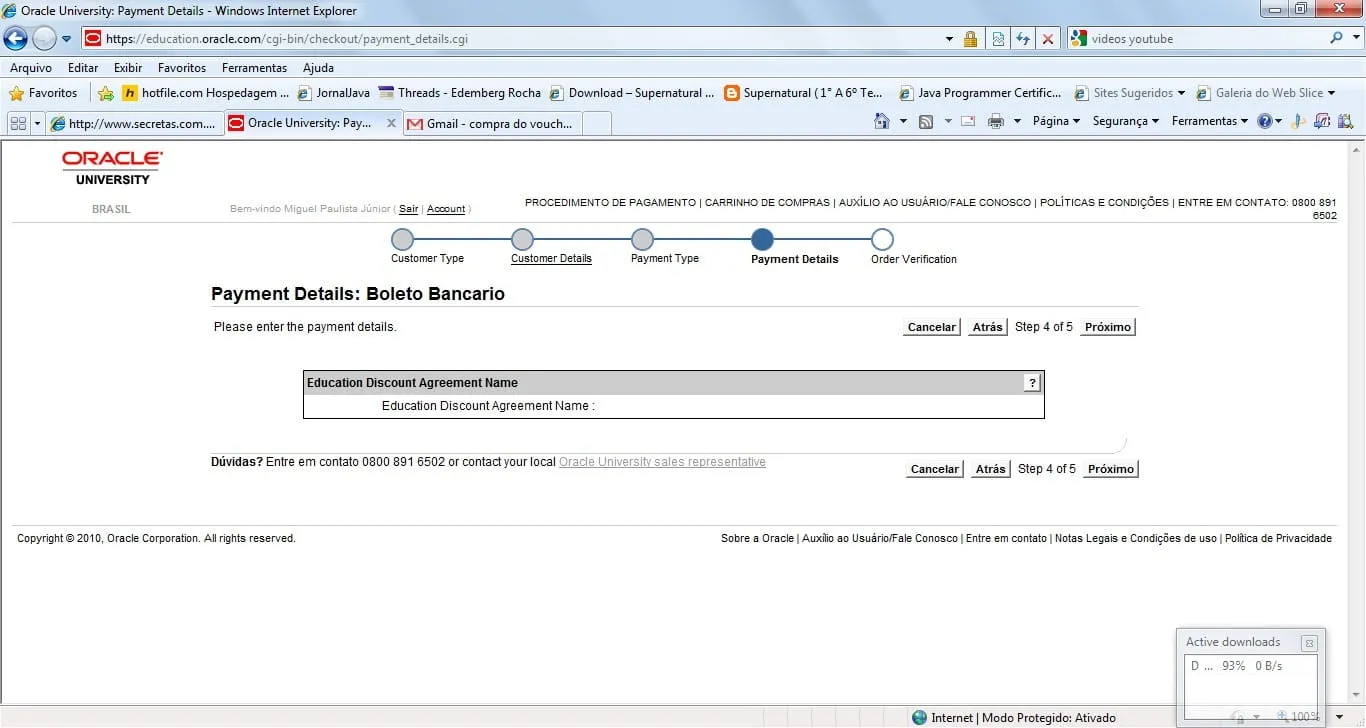Viewport: 1366px width, 728px height.
Task: Click the Home page icon
Action: pyautogui.click(x=881, y=121)
